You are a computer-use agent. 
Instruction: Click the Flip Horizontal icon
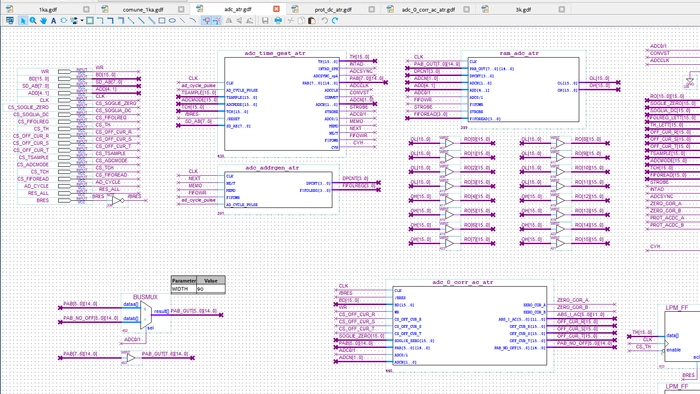point(229,21)
